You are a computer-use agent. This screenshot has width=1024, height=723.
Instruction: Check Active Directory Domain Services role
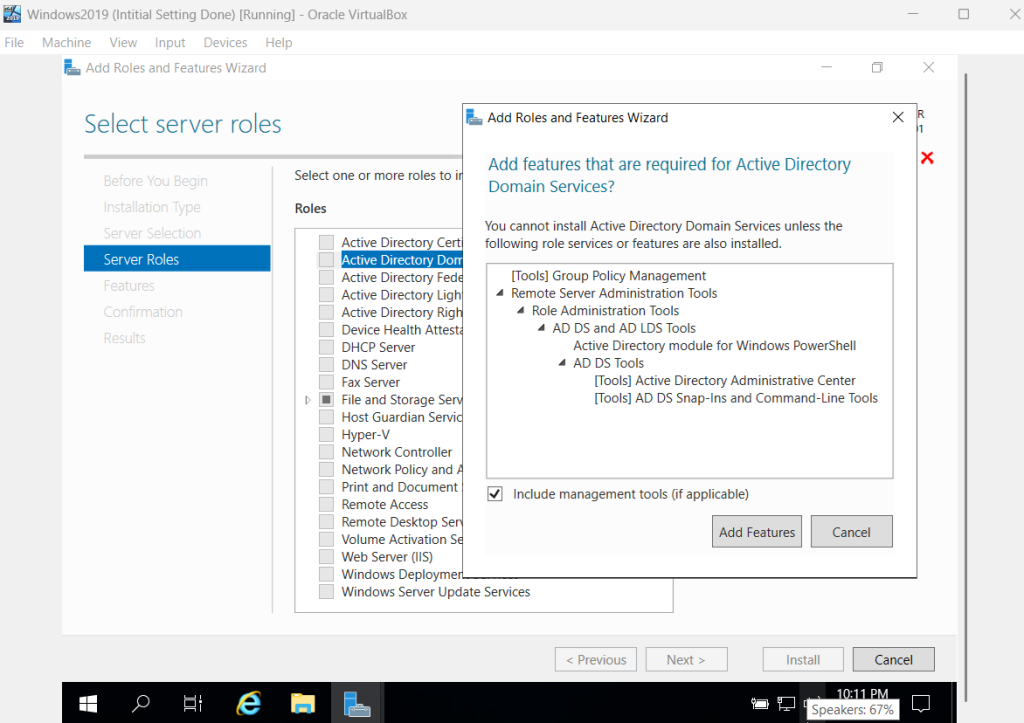[327, 260]
